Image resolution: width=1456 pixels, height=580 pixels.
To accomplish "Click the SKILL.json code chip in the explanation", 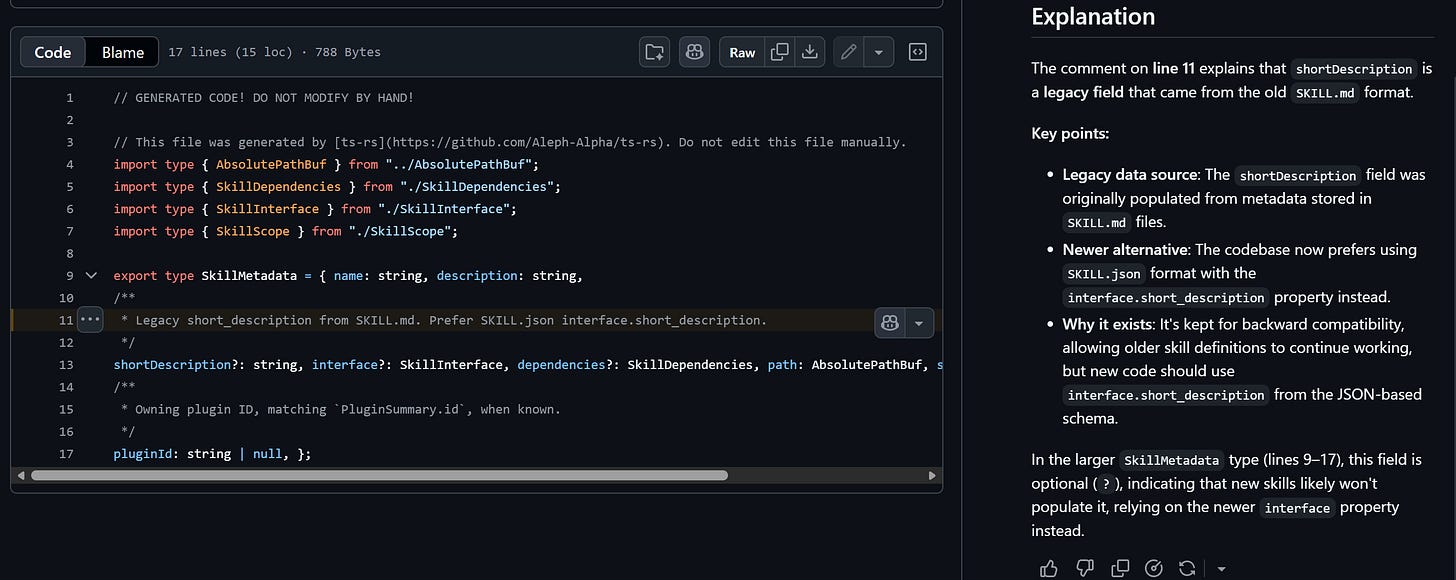I will (x=1104, y=273).
